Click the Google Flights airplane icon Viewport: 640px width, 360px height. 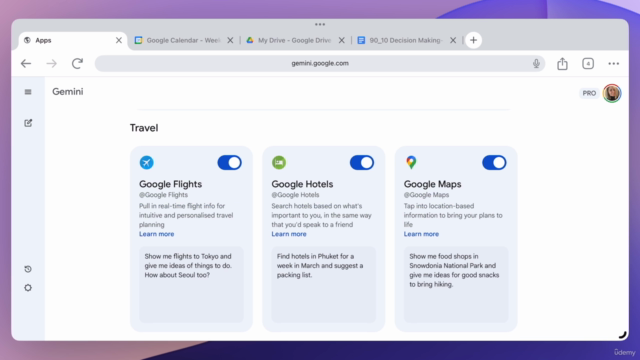coord(147,162)
